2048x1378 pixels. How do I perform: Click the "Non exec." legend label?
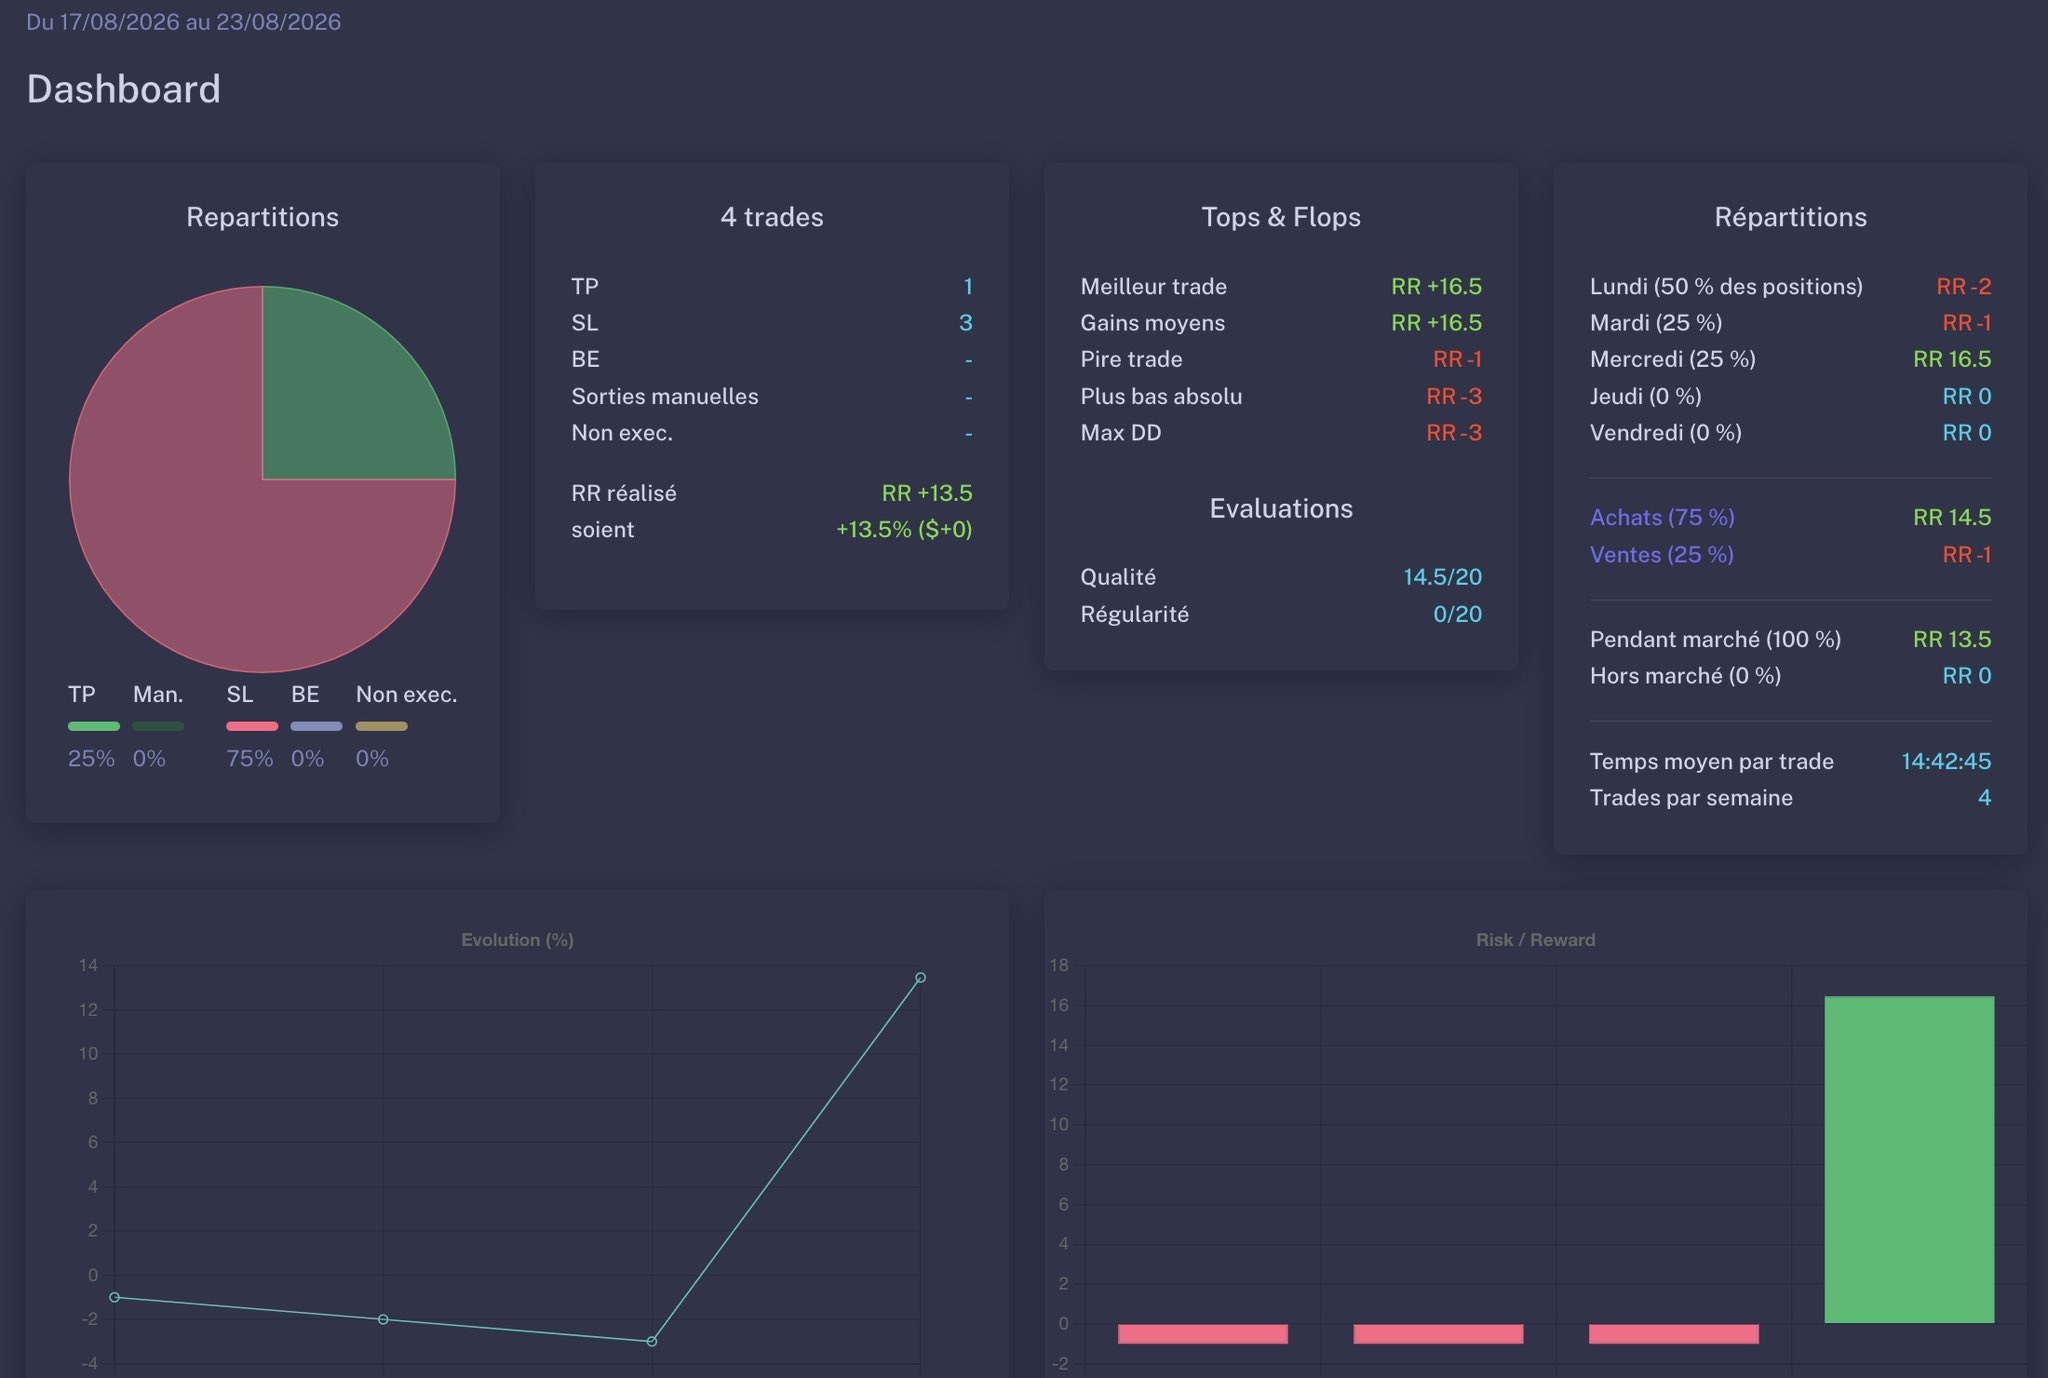pyautogui.click(x=406, y=694)
